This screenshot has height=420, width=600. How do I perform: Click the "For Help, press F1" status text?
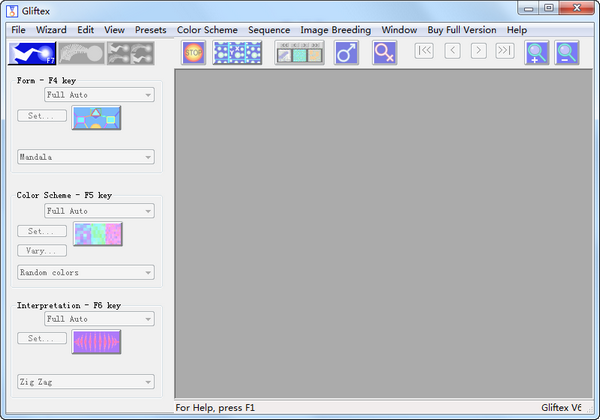(x=215, y=408)
